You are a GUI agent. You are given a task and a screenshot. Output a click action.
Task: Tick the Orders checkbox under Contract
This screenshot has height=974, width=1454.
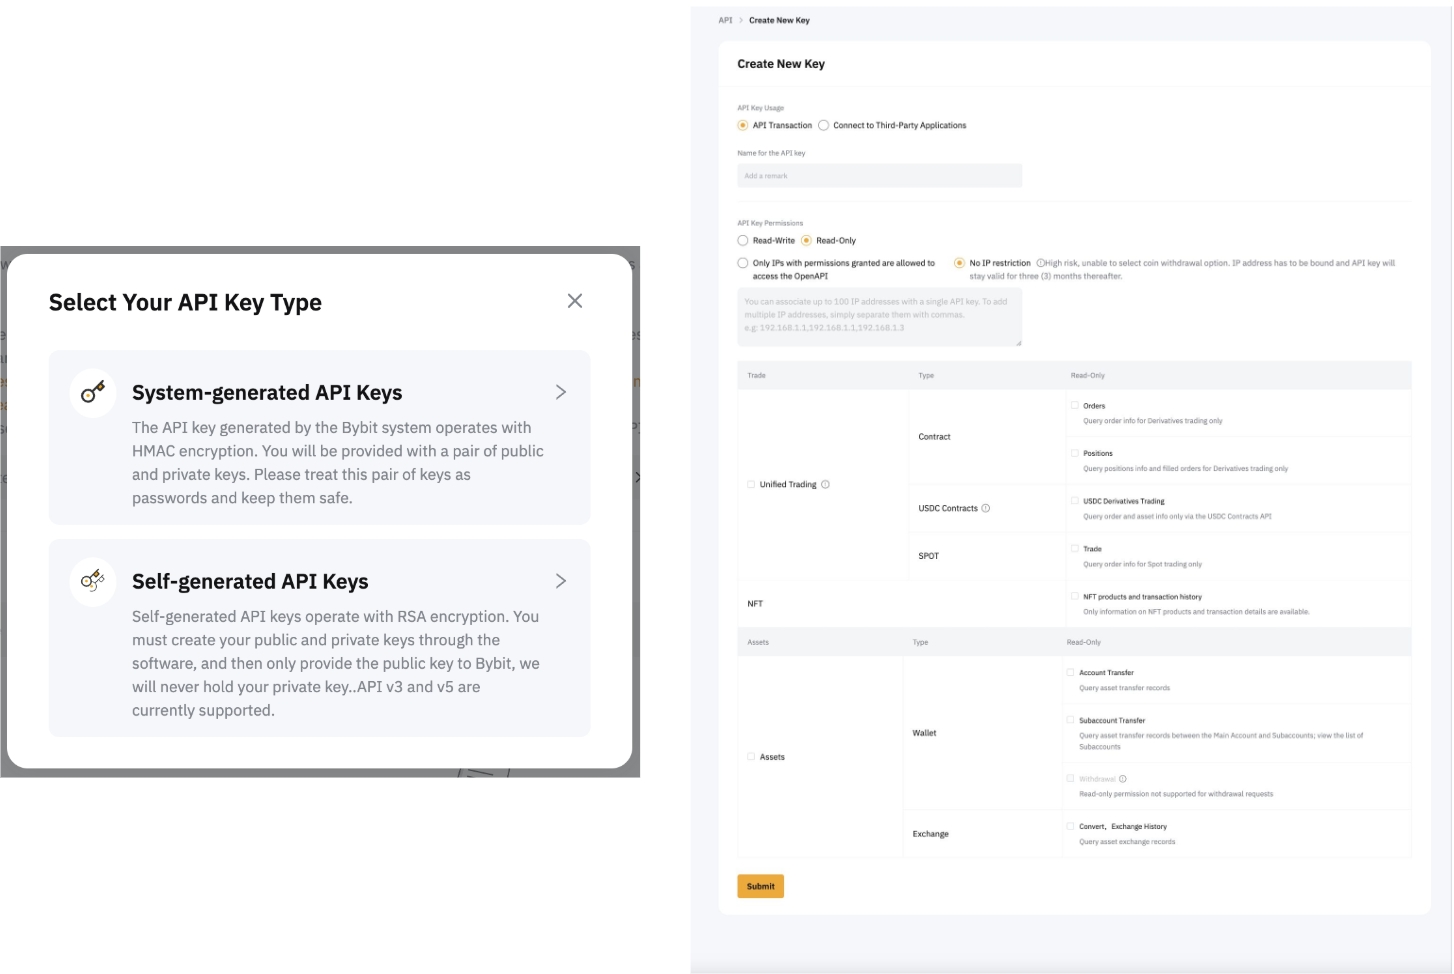pos(1075,406)
